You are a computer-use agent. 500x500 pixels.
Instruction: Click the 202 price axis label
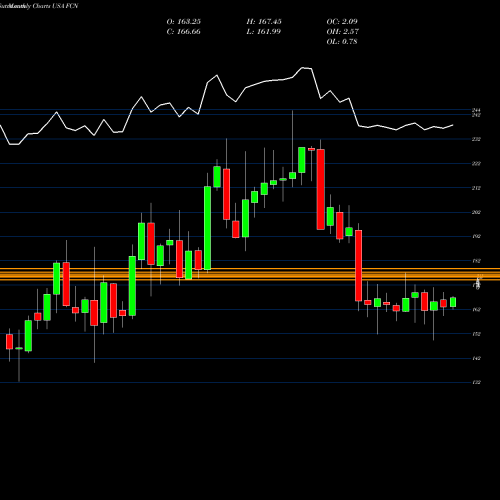tap(476, 212)
